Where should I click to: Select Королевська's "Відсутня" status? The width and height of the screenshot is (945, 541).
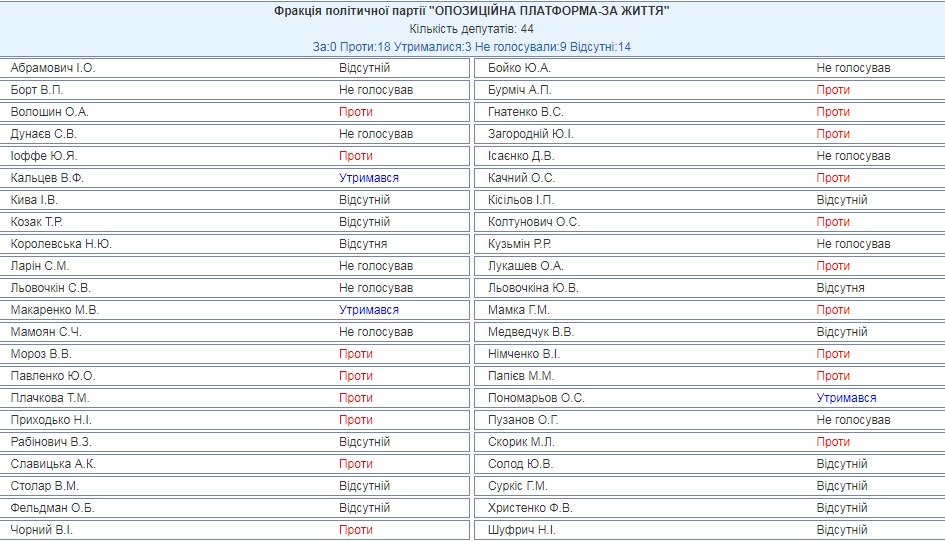pos(363,244)
